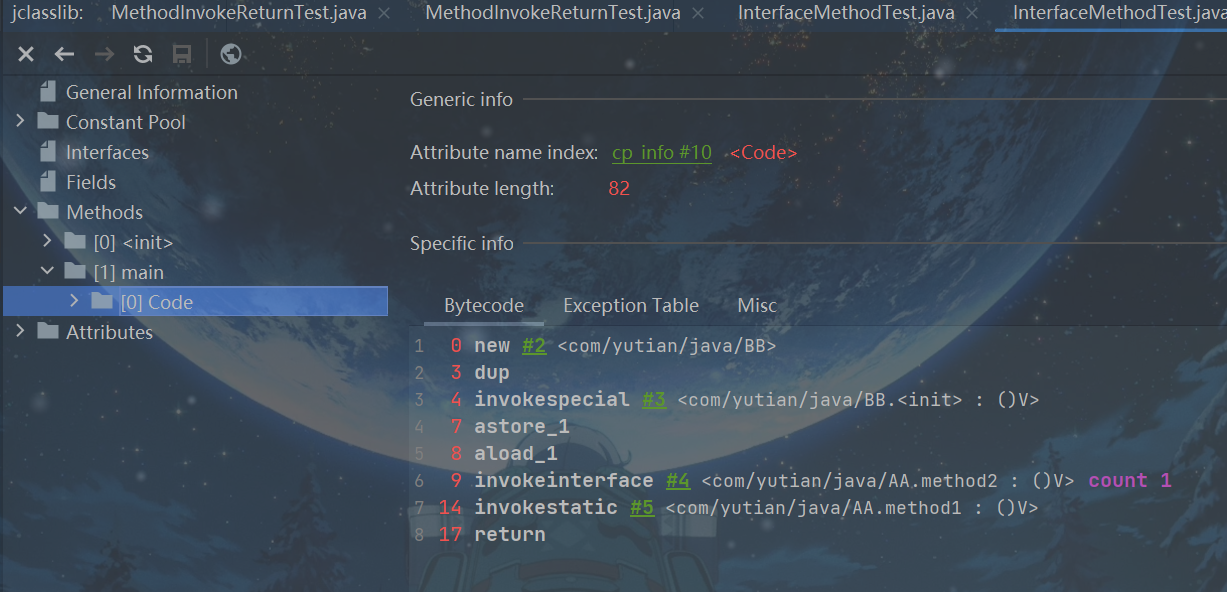Click the close (X) toolbar icon
The height and width of the screenshot is (592, 1227).
pos(27,54)
